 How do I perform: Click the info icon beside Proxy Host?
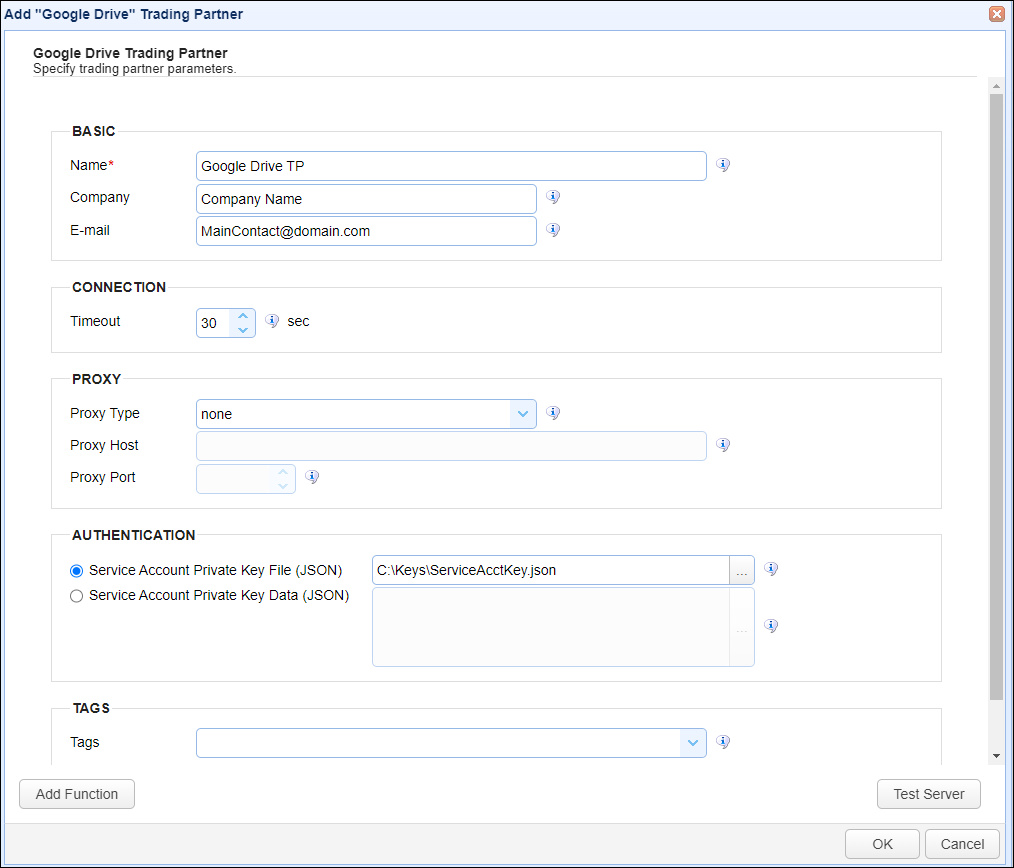[723, 445]
